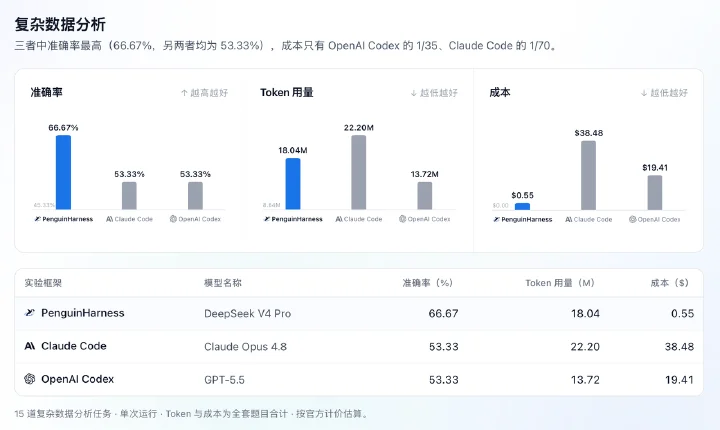The width and height of the screenshot is (720, 430).
Task: Click the OpenAI Codex icon under the 成本 chart
Action: (632, 220)
